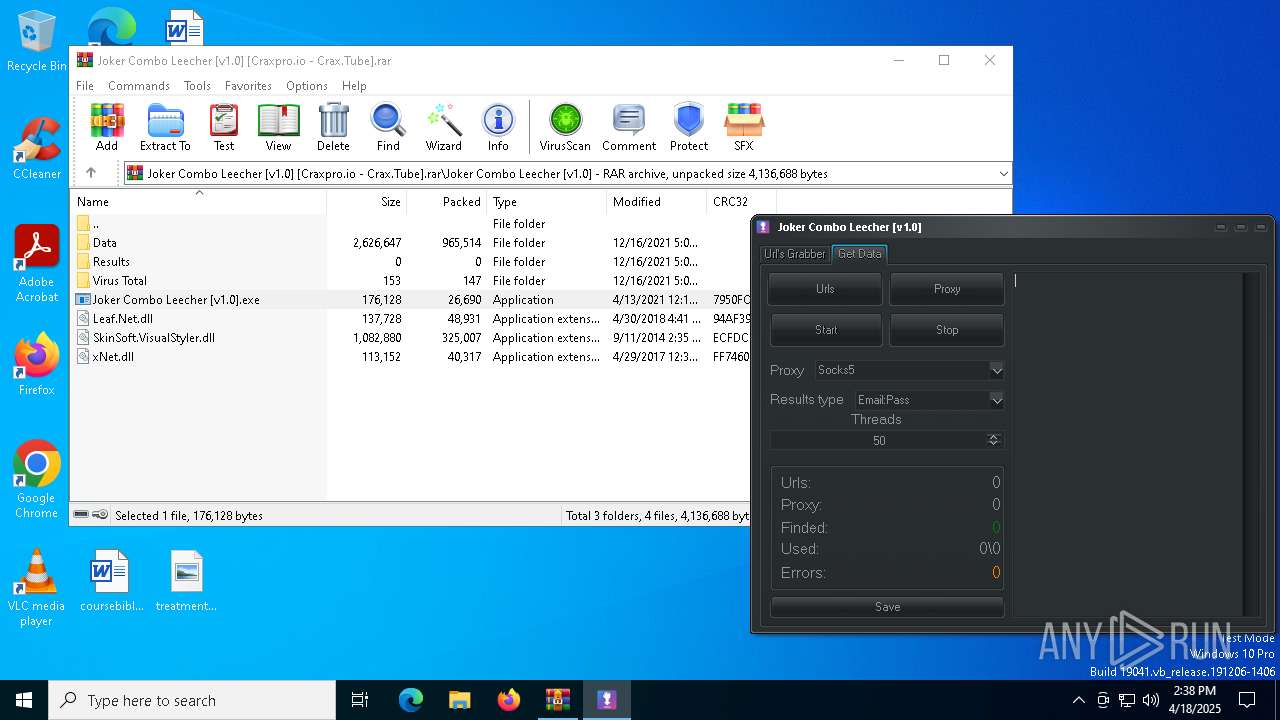Screen dimensions: 1280x720
Task: Click the Windows search box
Action: [192, 700]
